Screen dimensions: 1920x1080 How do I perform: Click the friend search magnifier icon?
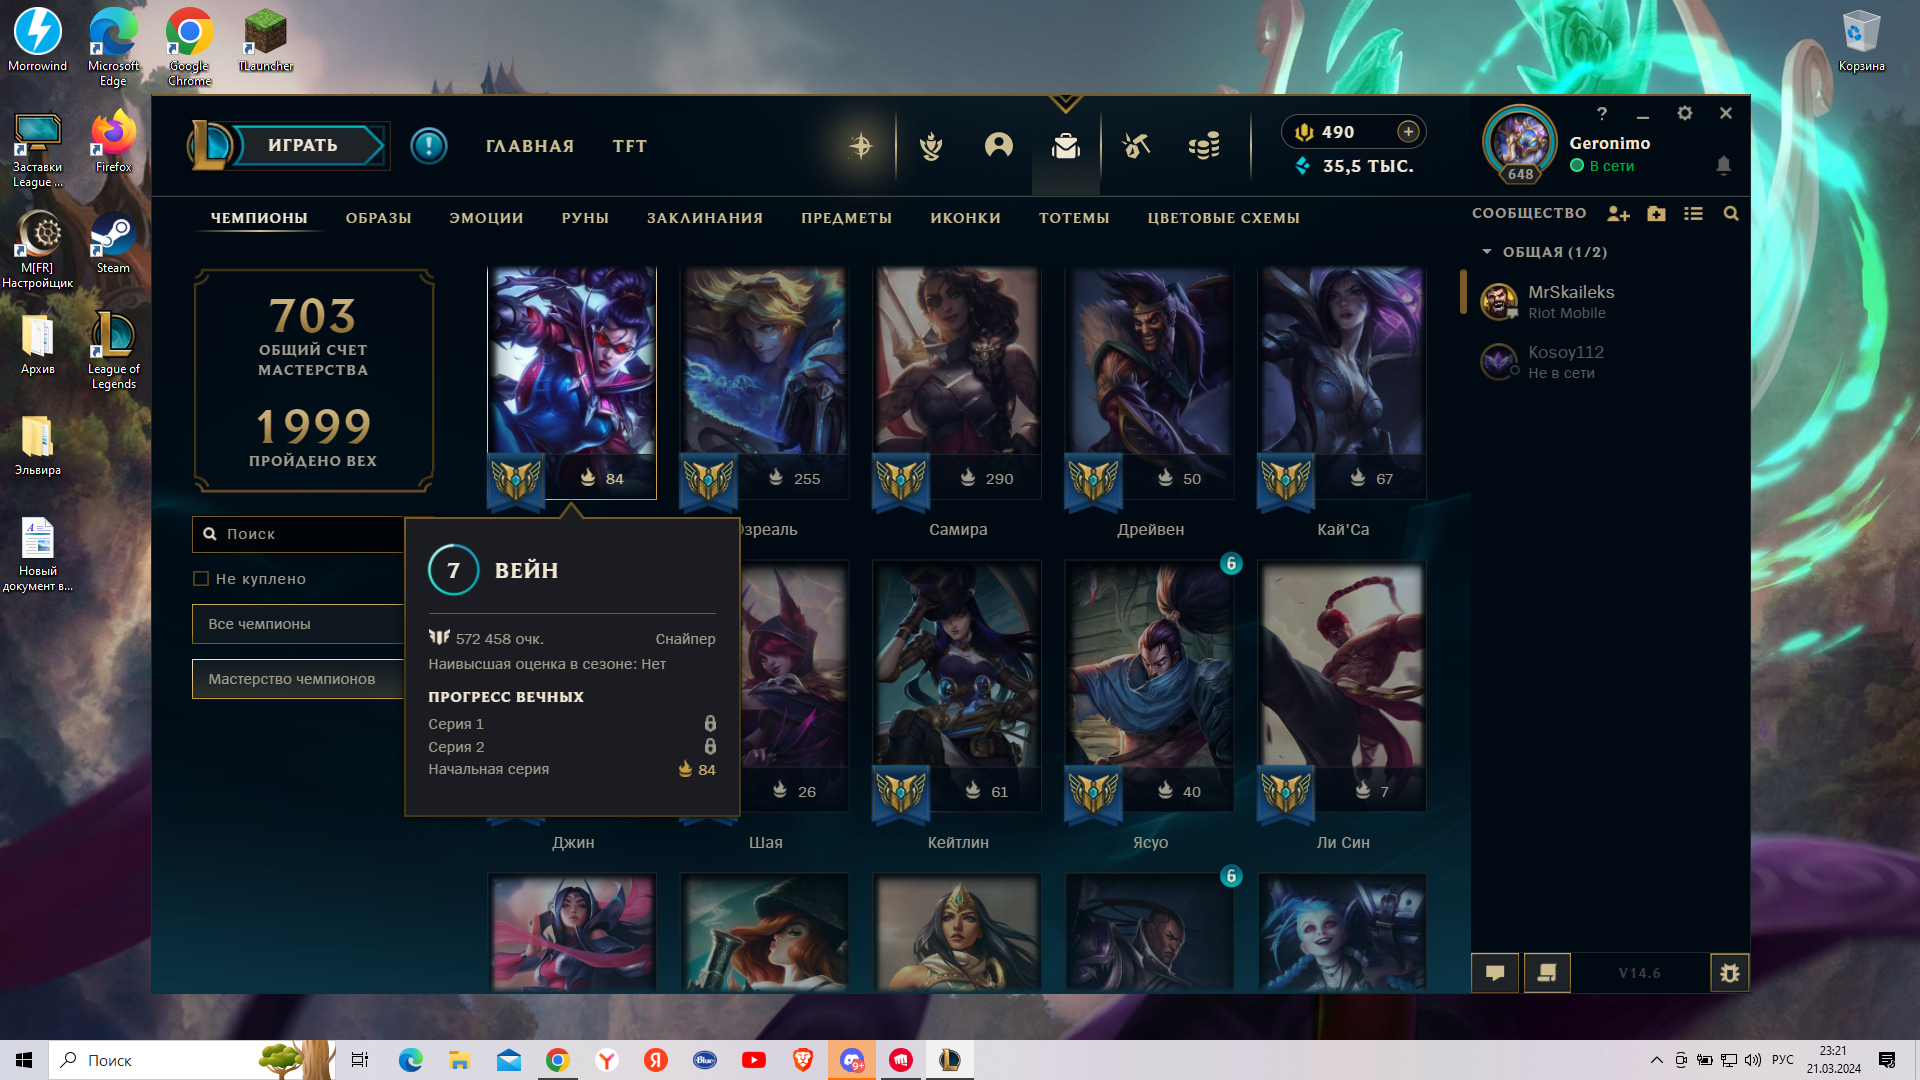click(x=1731, y=213)
